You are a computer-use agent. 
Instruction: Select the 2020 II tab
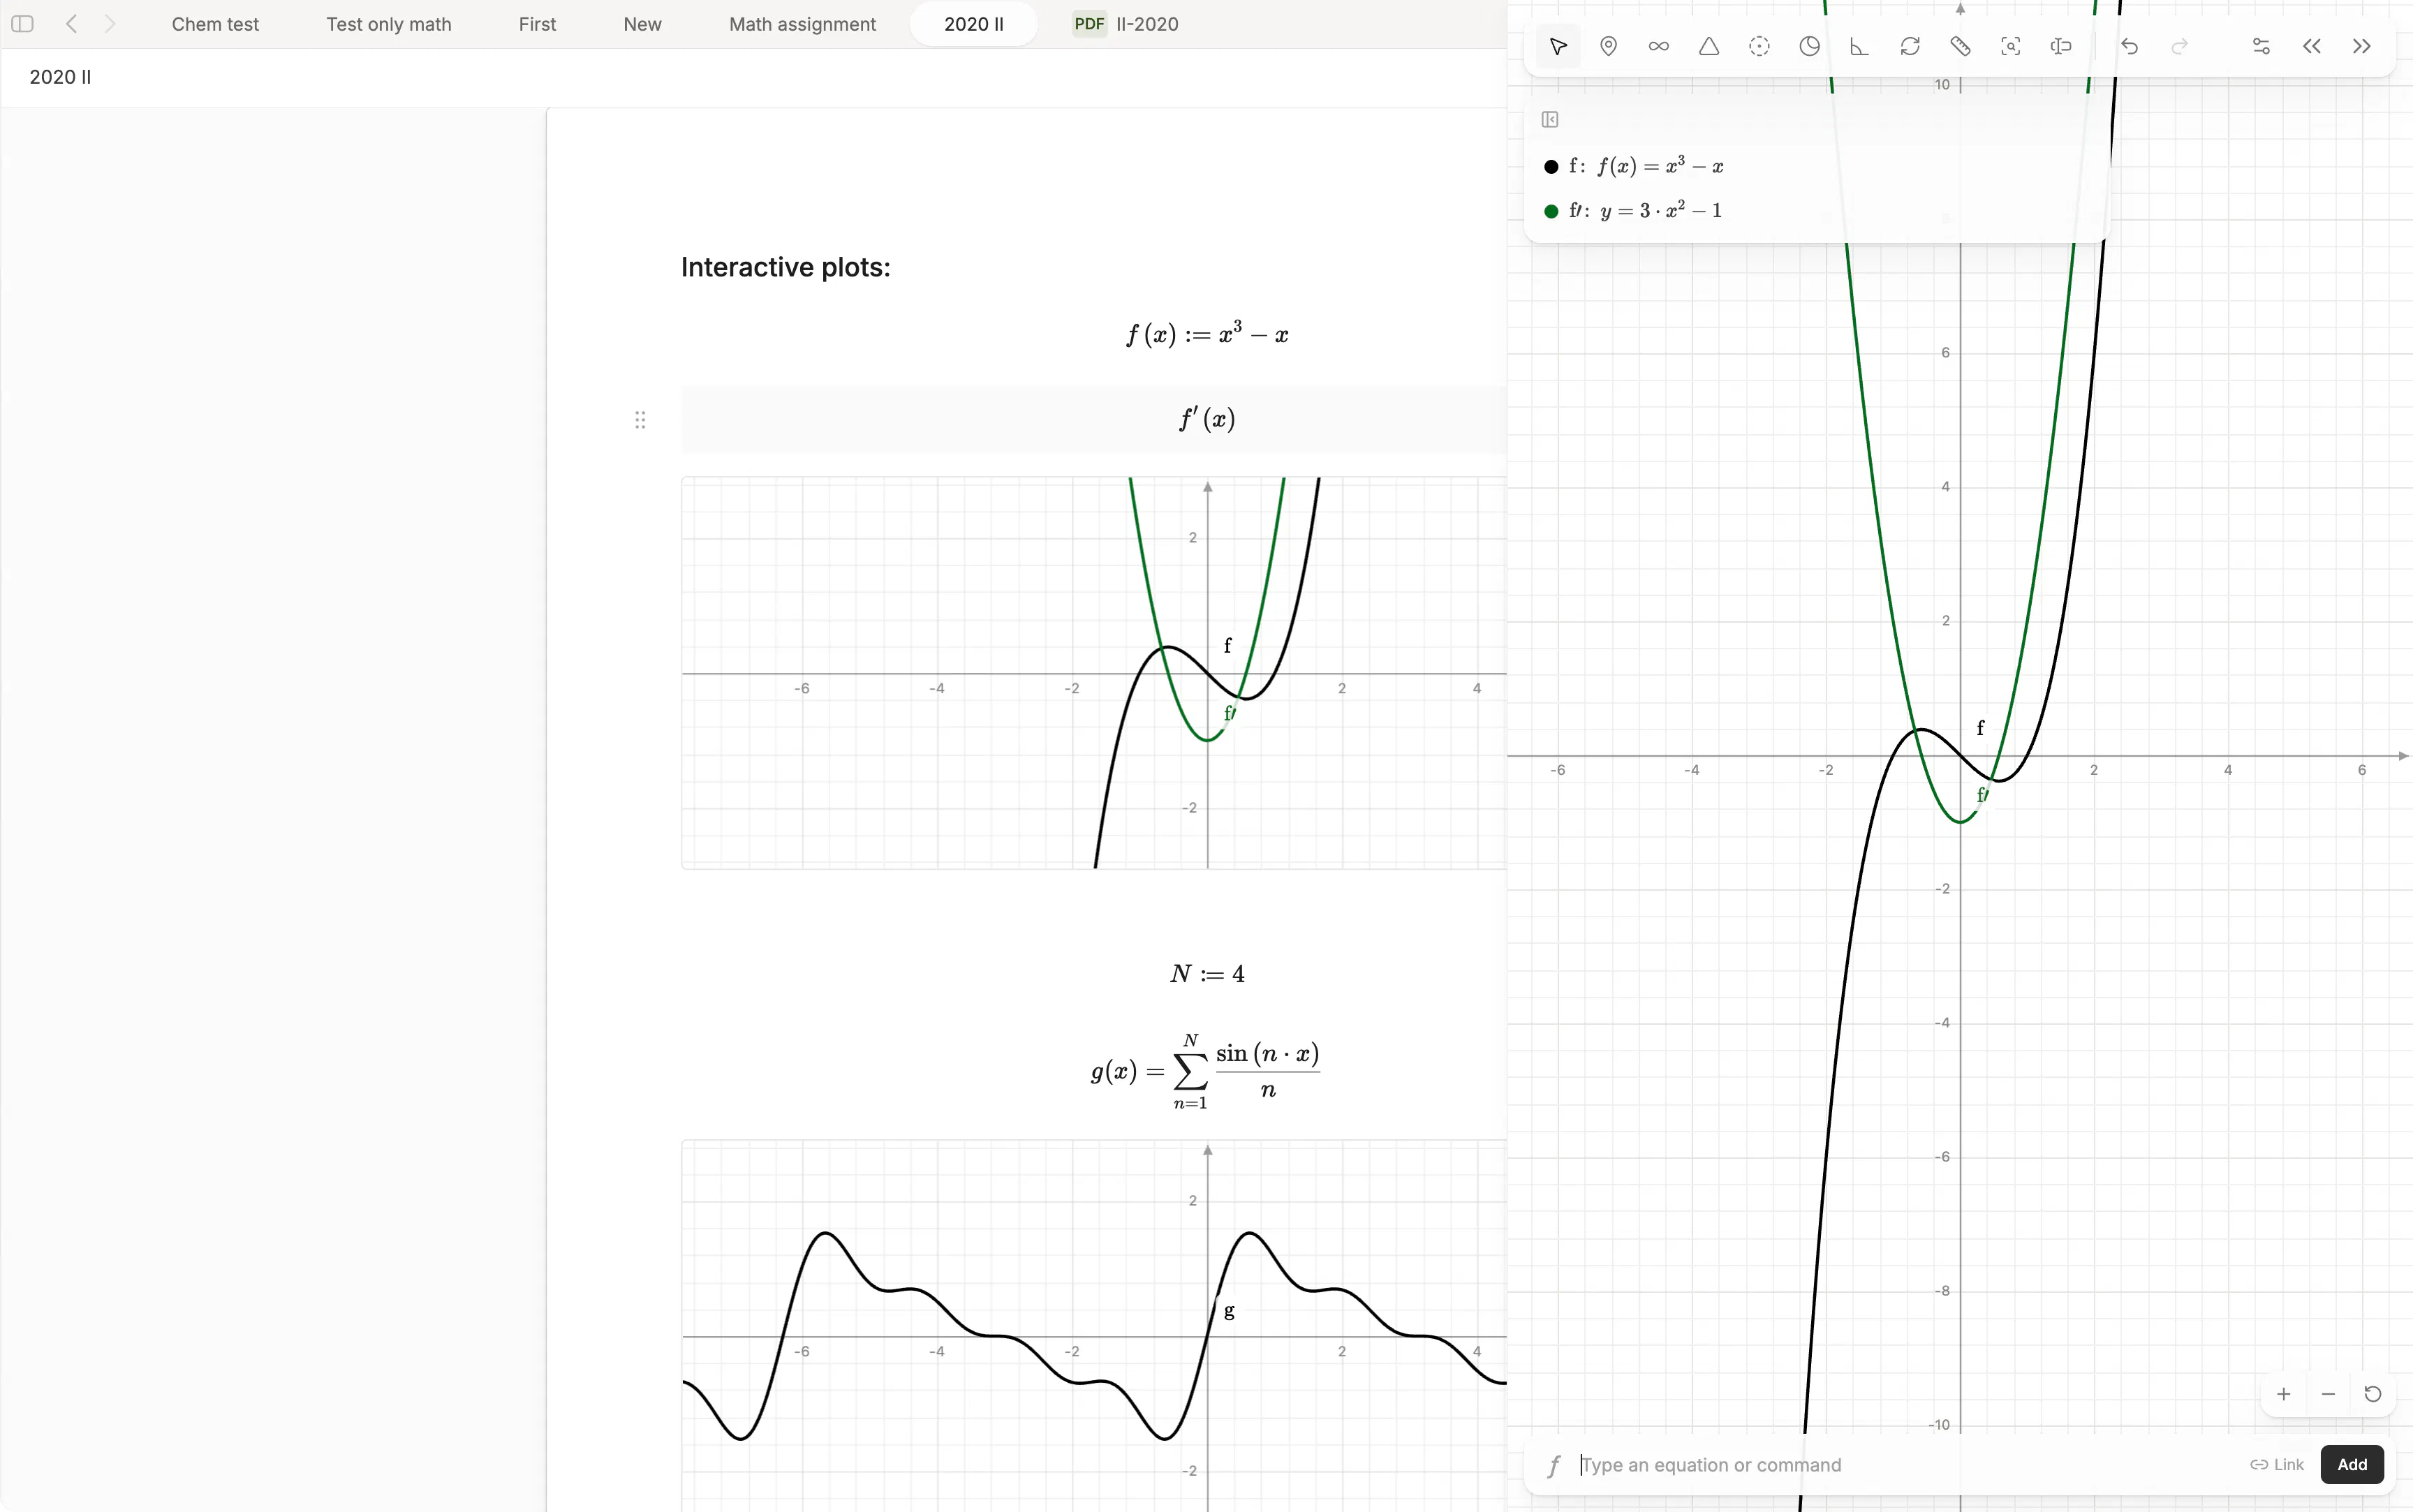974,24
